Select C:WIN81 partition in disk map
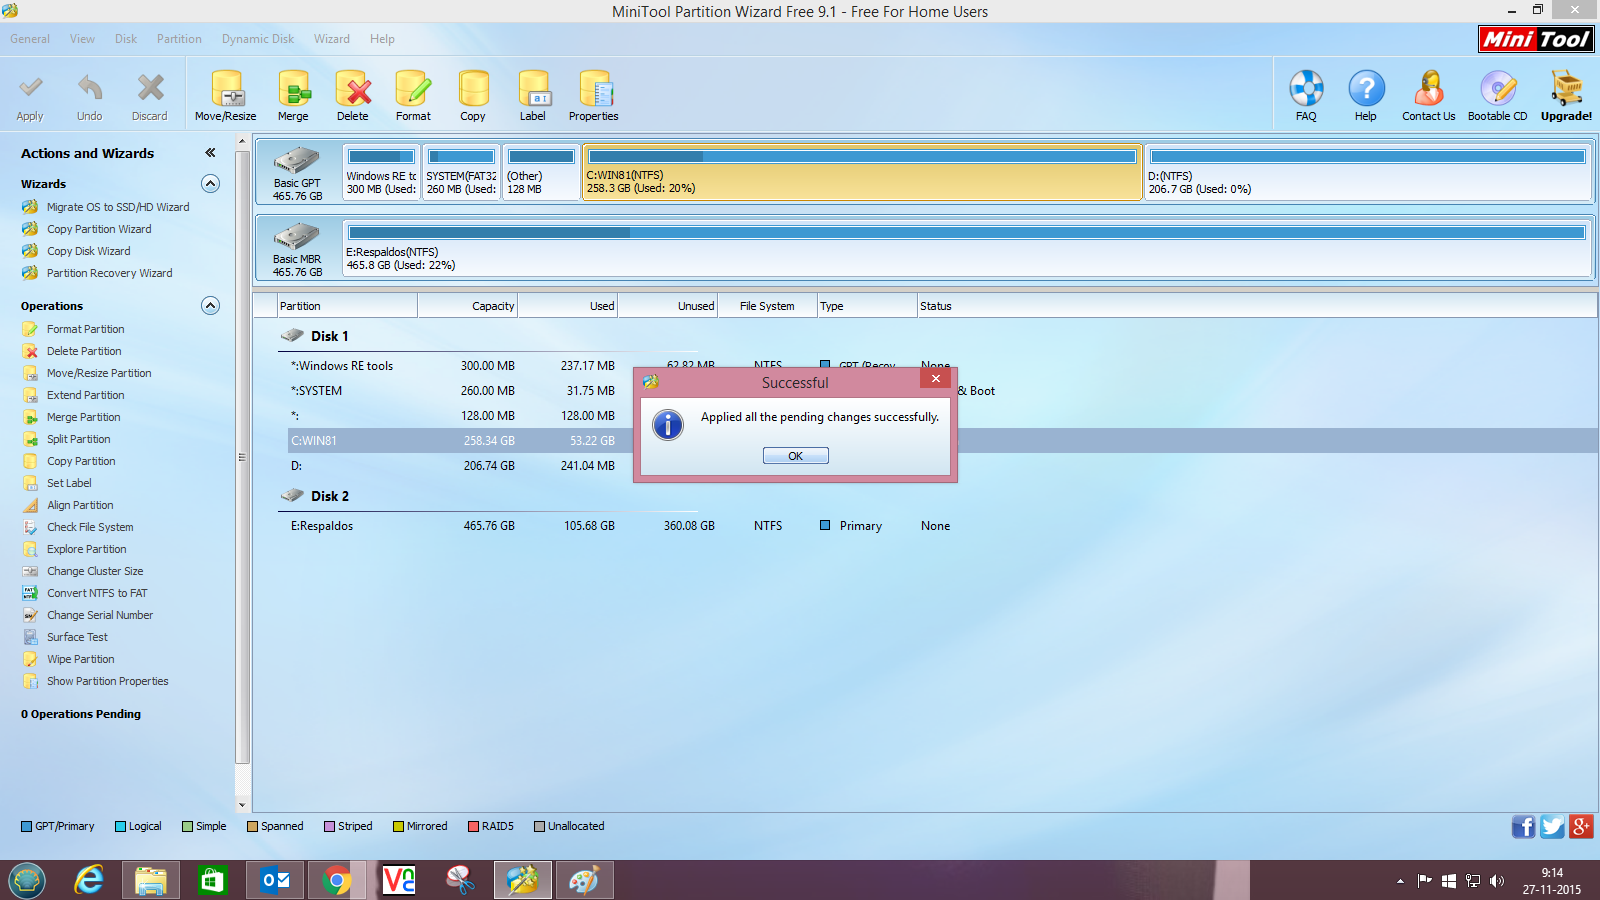 pyautogui.click(x=862, y=173)
